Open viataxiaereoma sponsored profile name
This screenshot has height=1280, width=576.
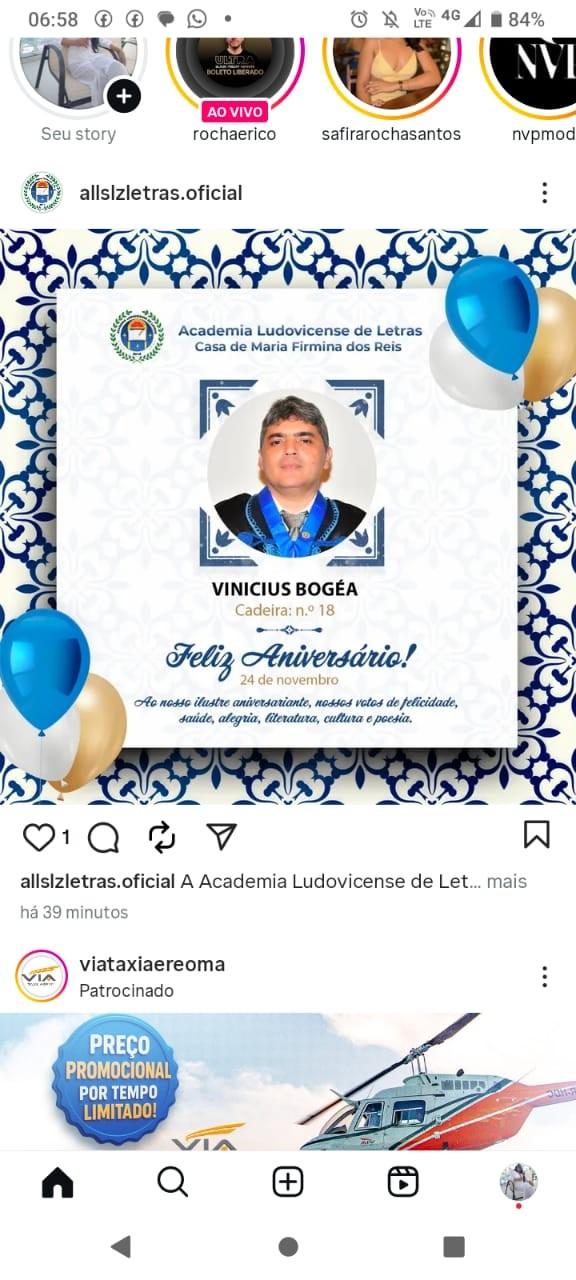(152, 964)
